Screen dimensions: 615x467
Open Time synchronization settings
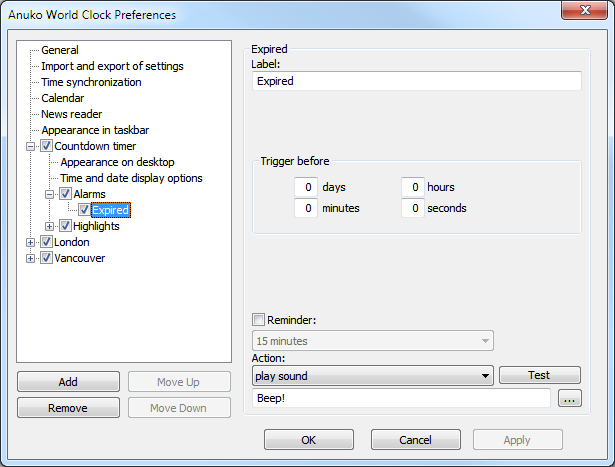(91, 82)
